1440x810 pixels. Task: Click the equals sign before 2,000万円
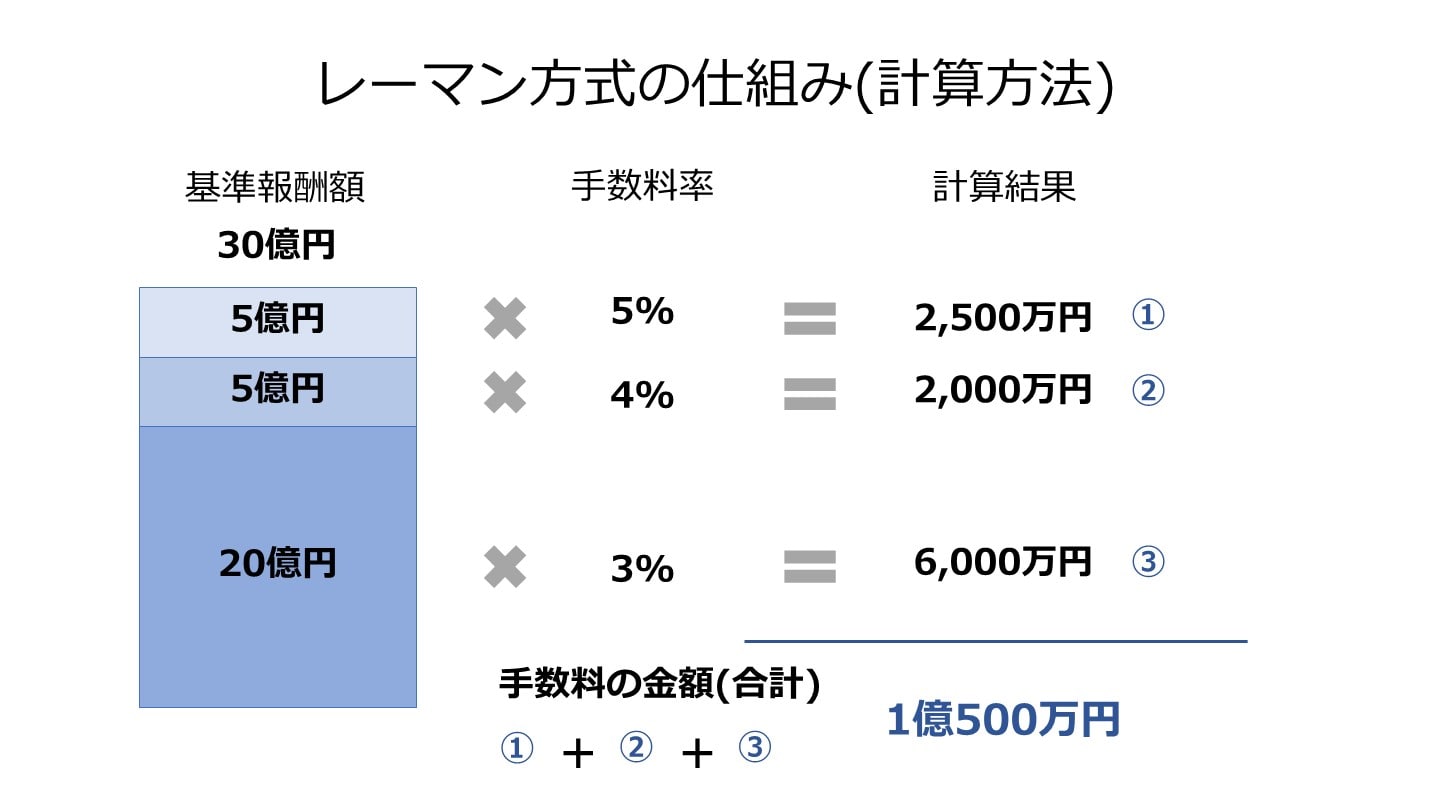pyautogui.click(x=809, y=393)
